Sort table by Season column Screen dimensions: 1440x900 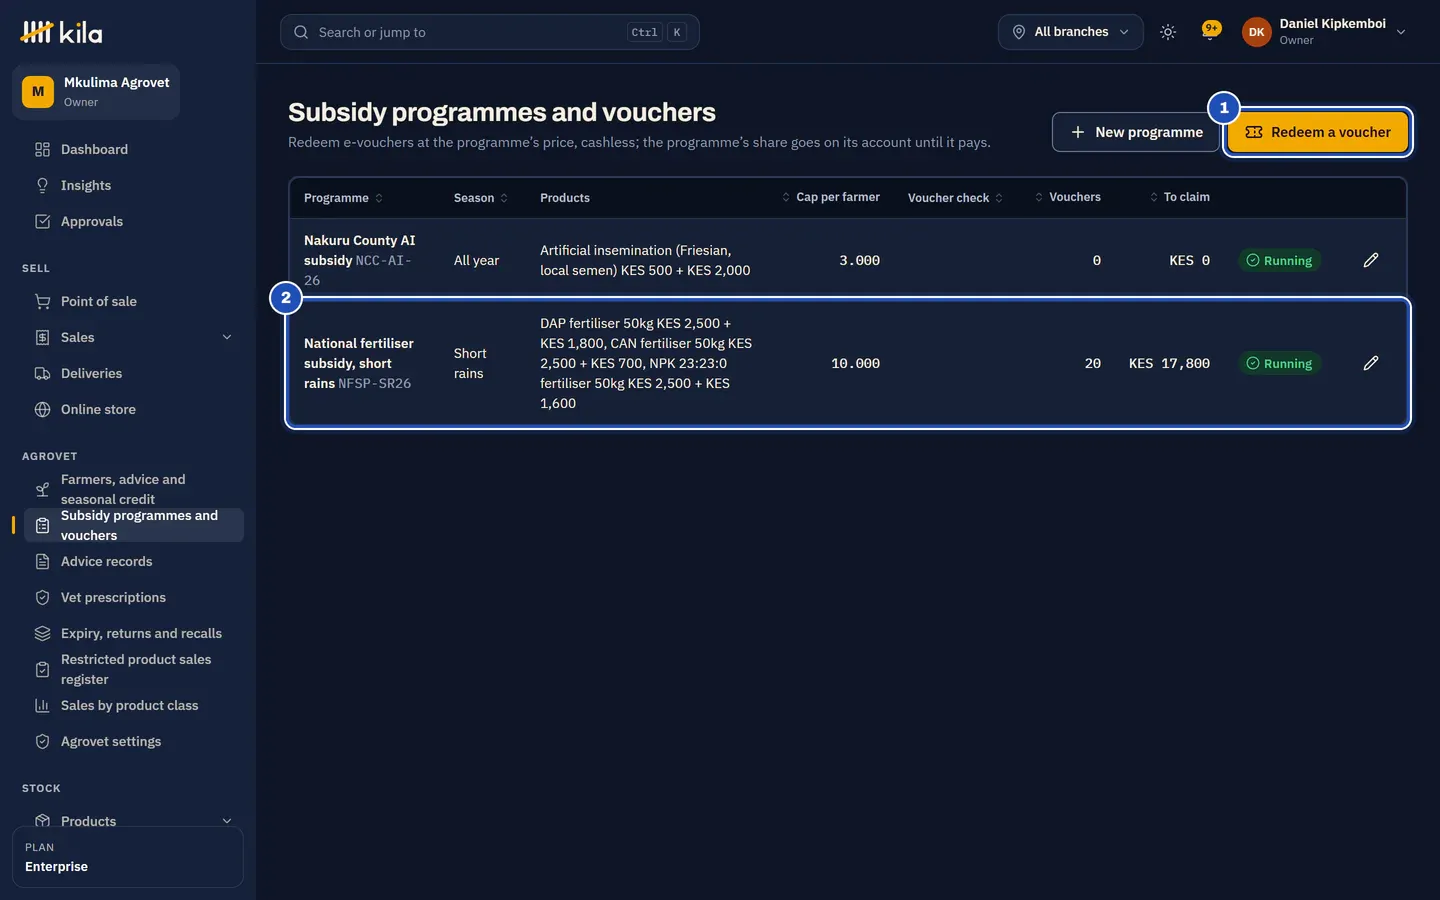click(x=481, y=198)
